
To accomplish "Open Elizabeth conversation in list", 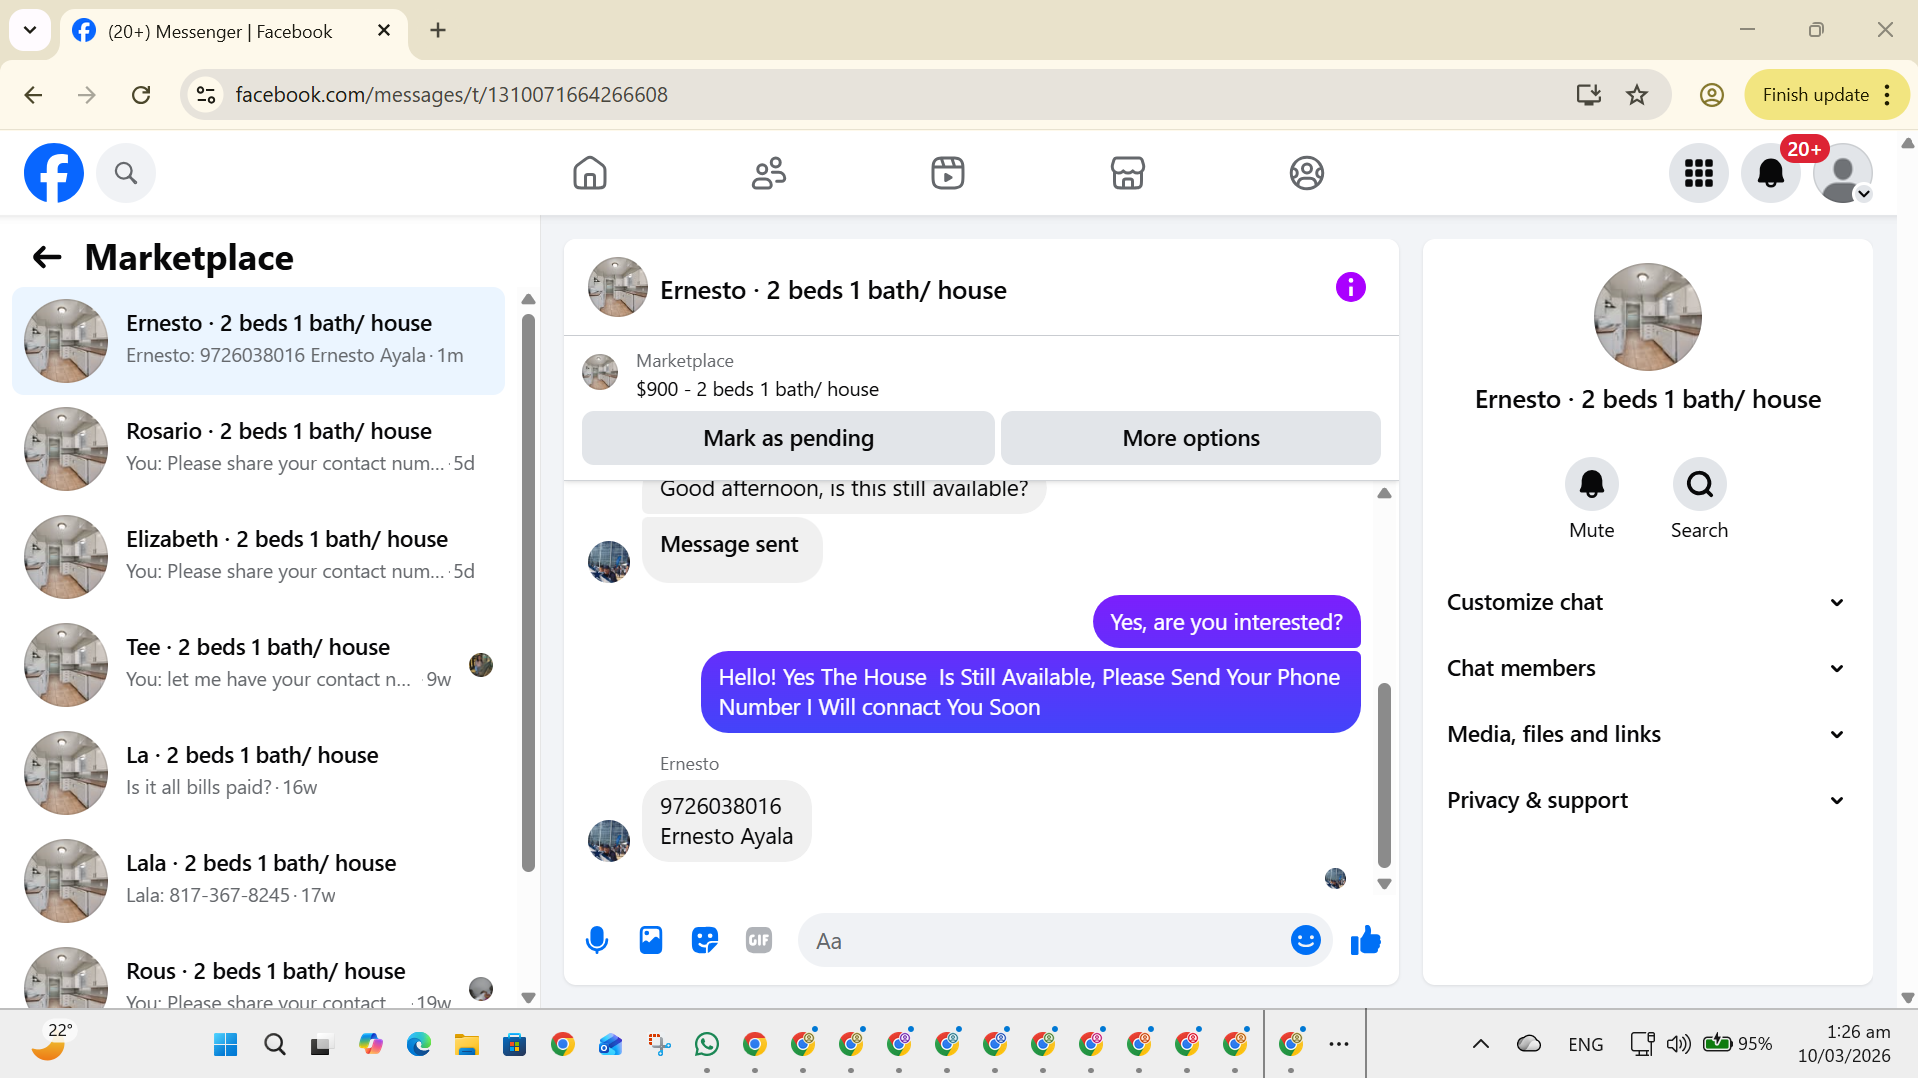I will pyautogui.click(x=258, y=557).
